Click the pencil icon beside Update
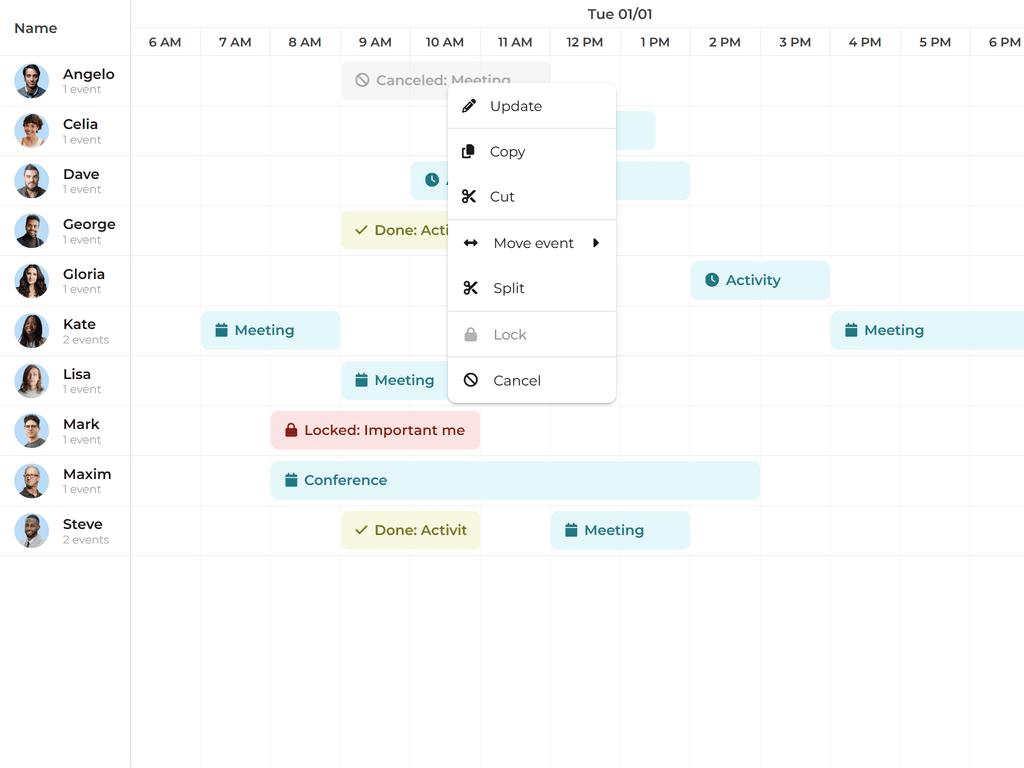 (469, 106)
